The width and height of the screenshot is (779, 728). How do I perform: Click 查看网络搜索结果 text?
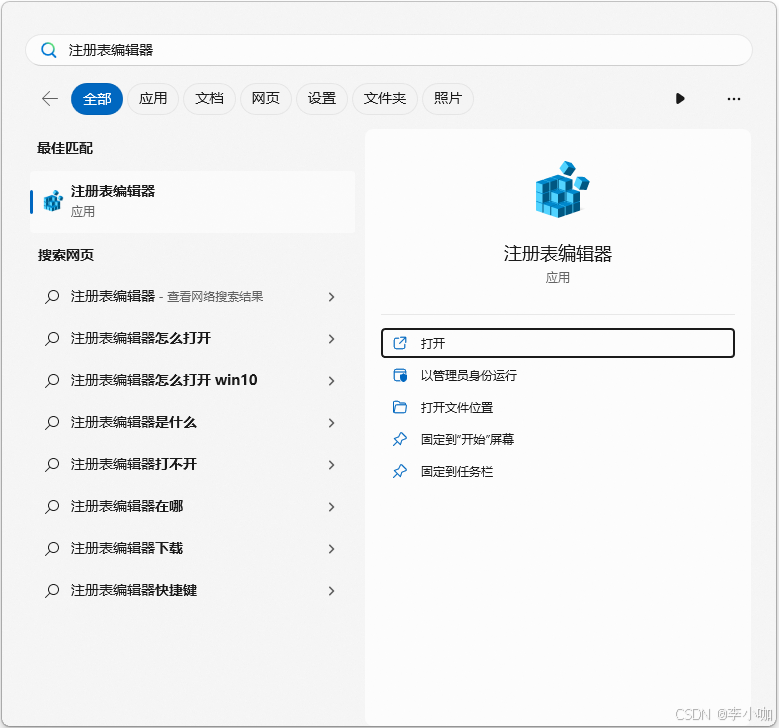tap(215, 297)
